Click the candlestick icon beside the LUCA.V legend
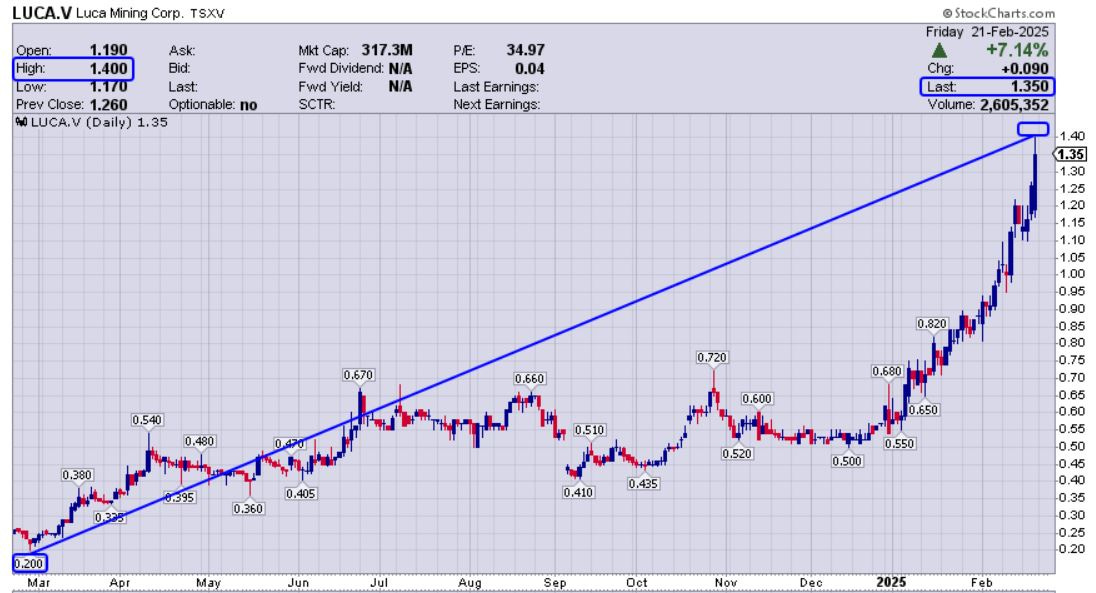1096x593 pixels. click(x=21, y=122)
